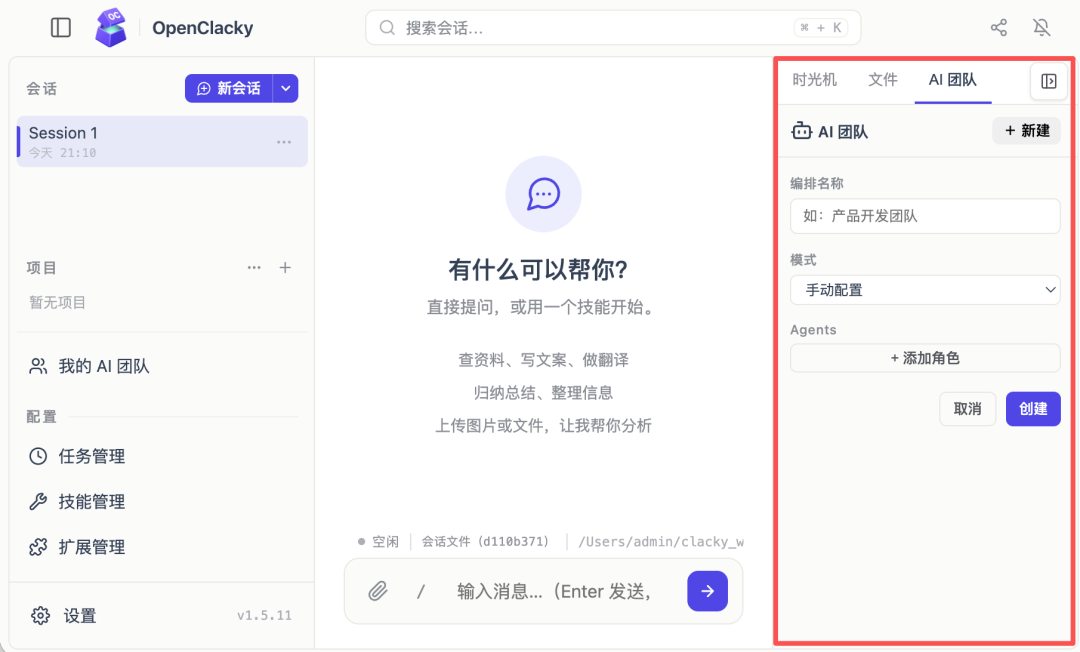The image size is (1080, 652).
Task: Click the 暂无项目 placeholder text
Action: coord(57,302)
